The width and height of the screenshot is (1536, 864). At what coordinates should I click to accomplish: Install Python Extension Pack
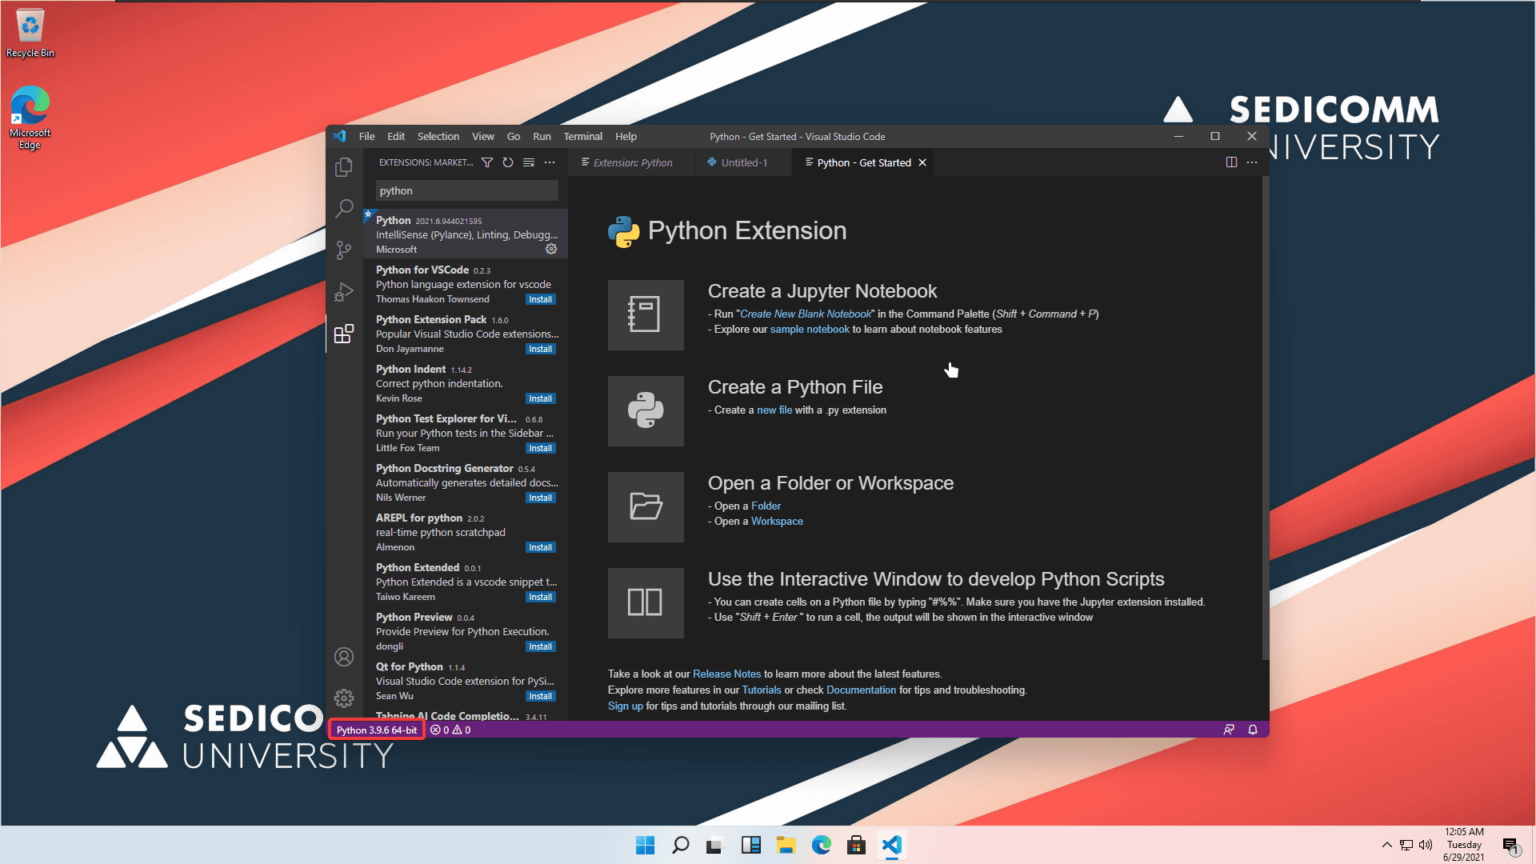tap(540, 349)
